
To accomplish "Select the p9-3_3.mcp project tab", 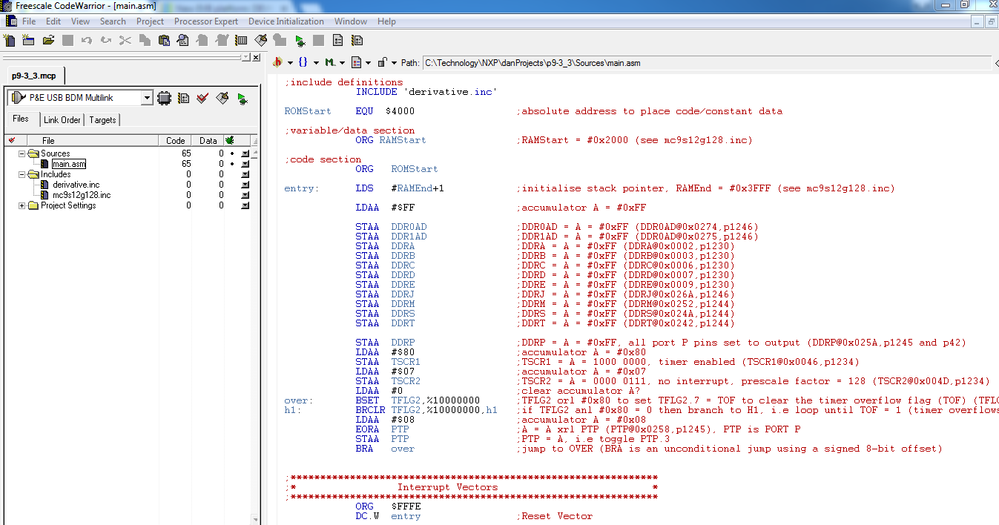I will [34, 75].
